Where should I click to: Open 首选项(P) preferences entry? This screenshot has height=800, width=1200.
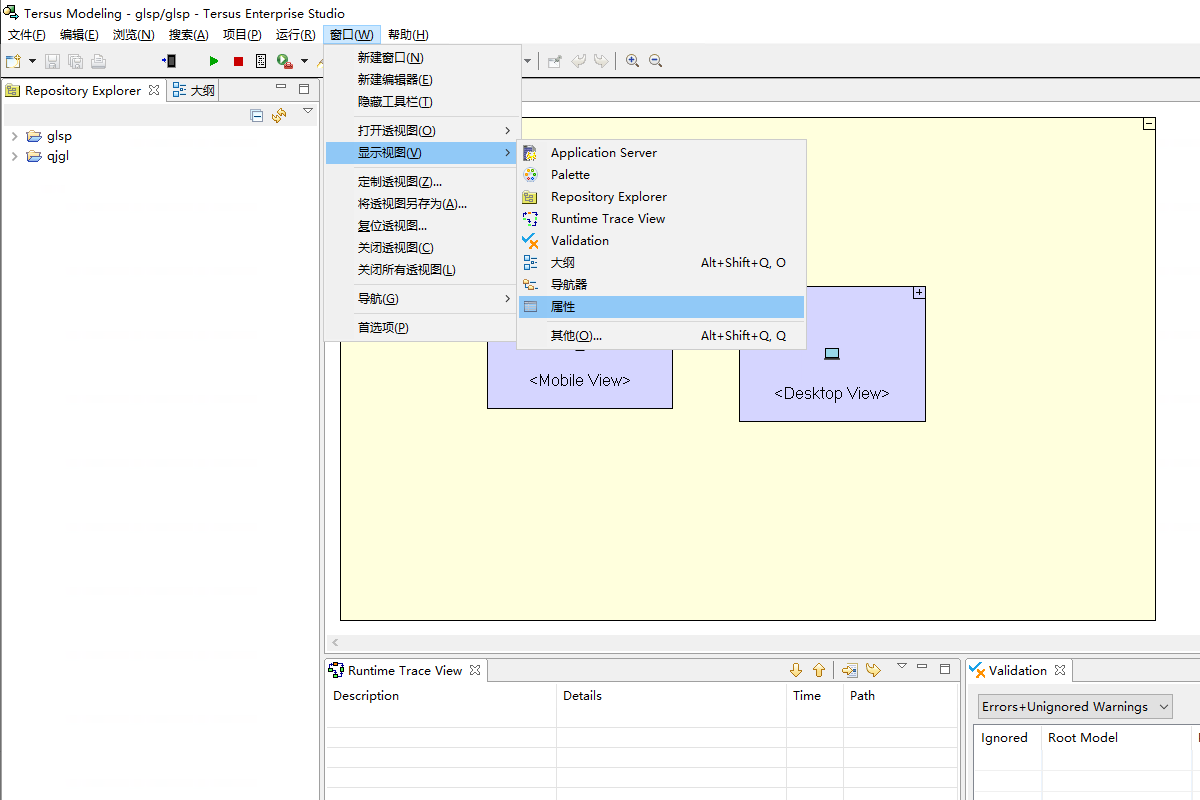(422, 328)
